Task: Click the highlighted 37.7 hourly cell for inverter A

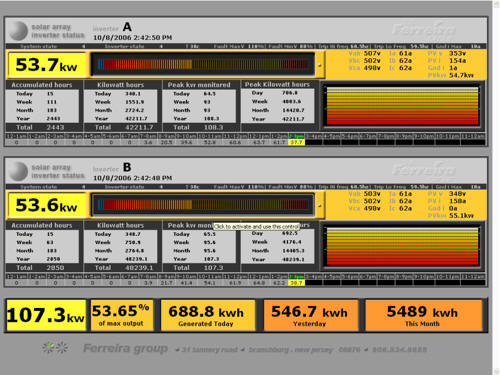Action: [296, 142]
